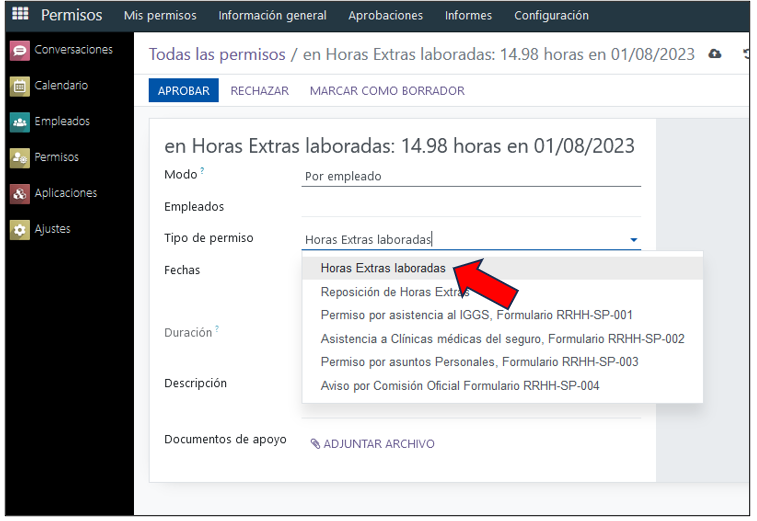The width and height of the screenshot is (757, 521).
Task: Click the 'ADJUNTAR ARCHIVO' link
Action: click(379, 444)
